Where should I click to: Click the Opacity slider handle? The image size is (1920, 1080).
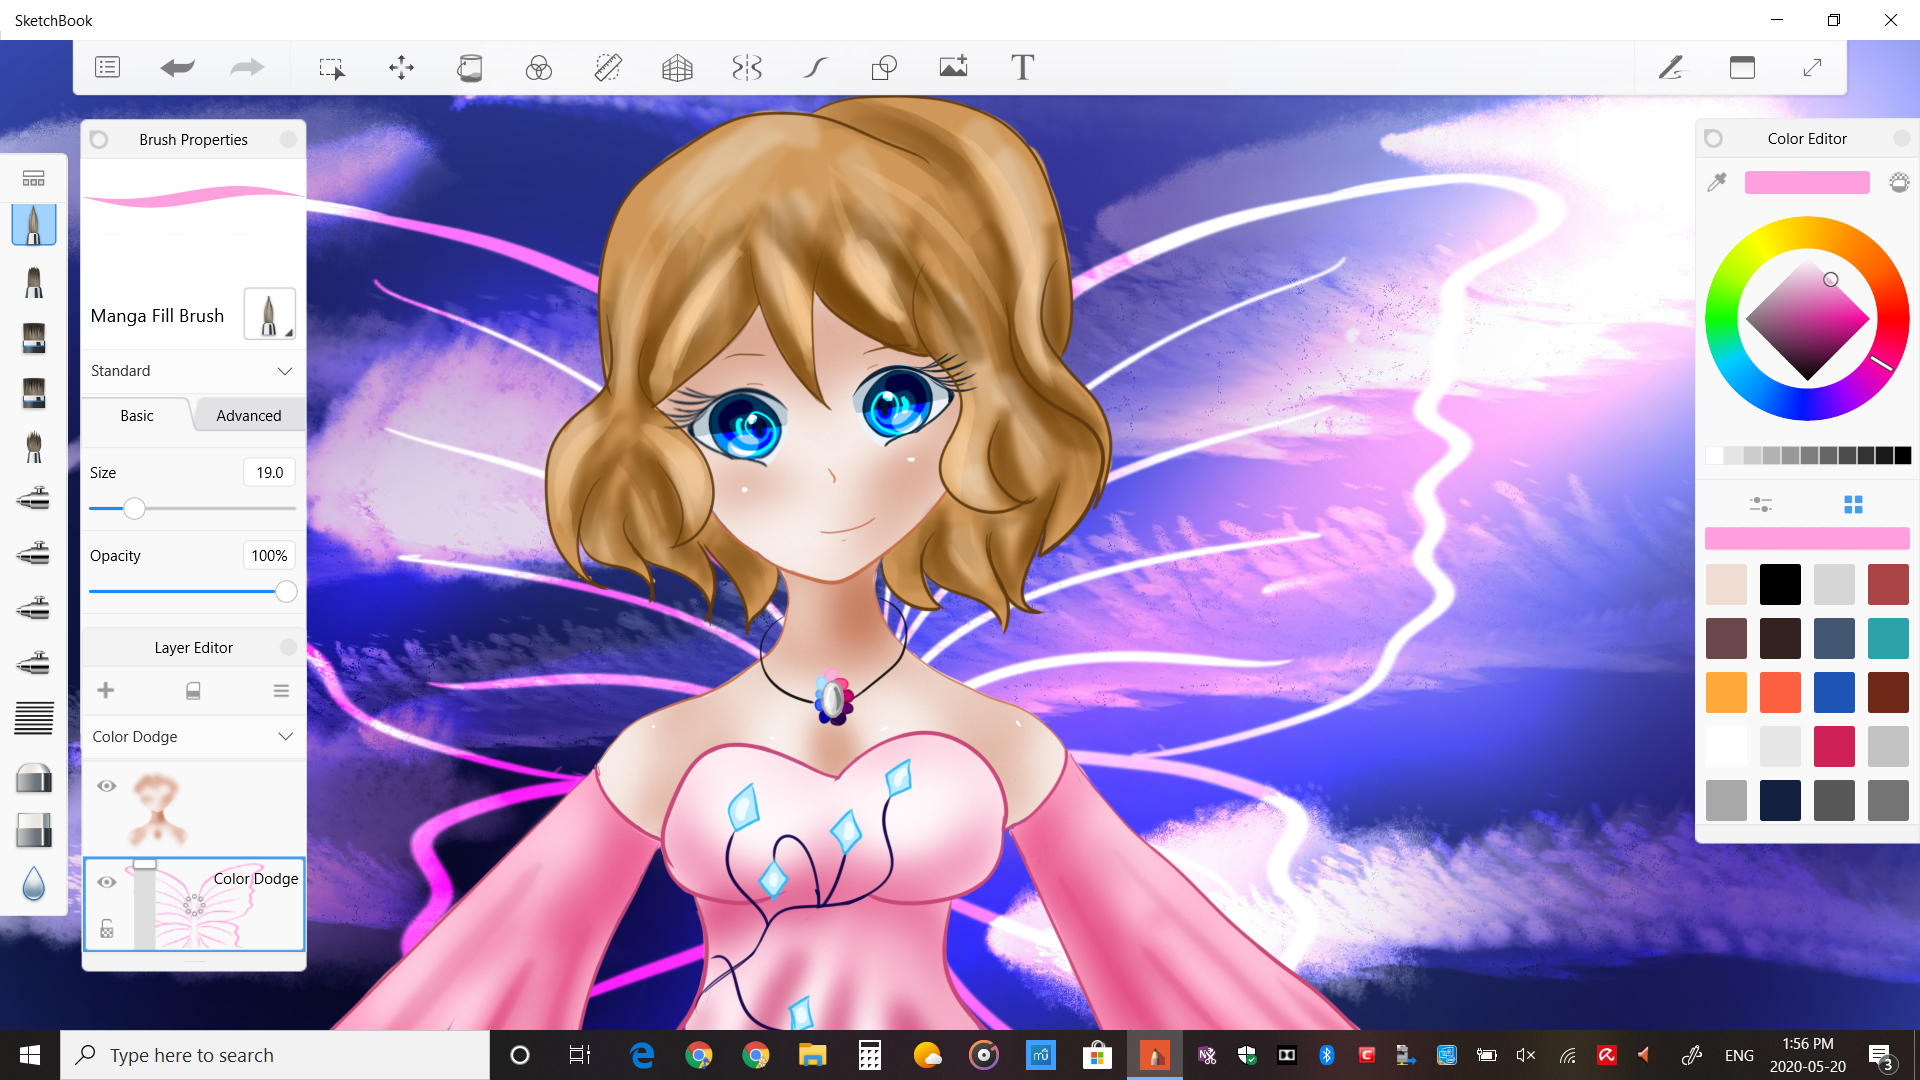pos(286,592)
